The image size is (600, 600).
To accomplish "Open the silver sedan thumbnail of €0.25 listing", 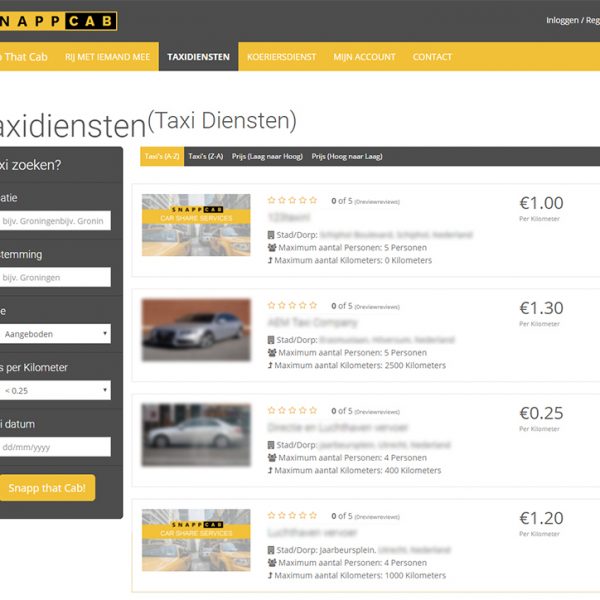I will 196,435.
